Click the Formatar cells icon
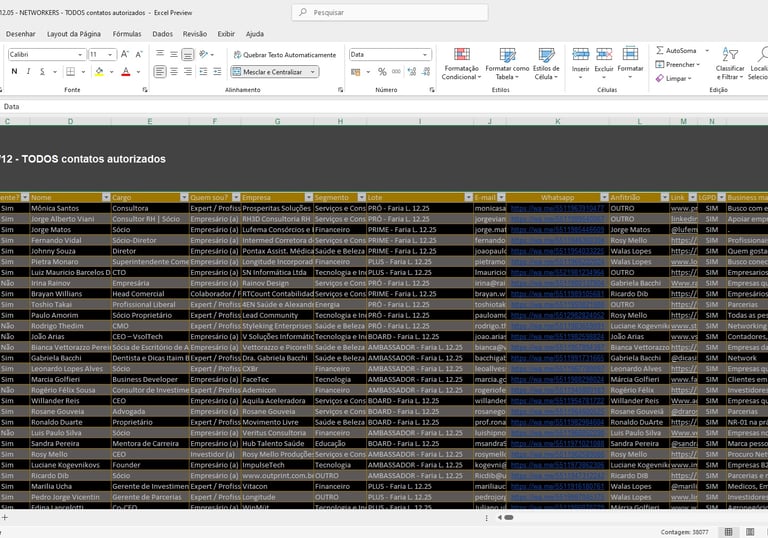The image size is (768, 538). tap(630, 54)
